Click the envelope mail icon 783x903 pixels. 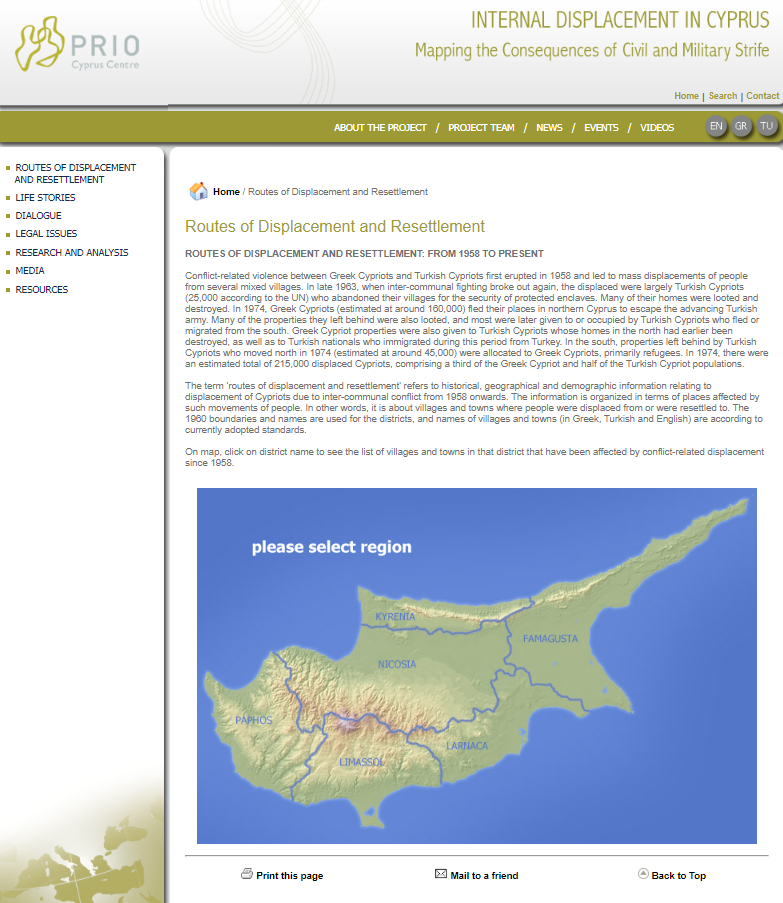440,874
